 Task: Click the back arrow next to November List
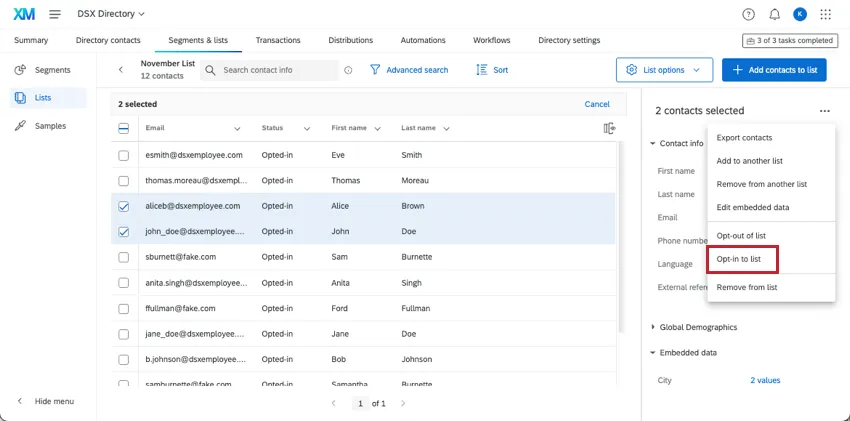(x=121, y=70)
